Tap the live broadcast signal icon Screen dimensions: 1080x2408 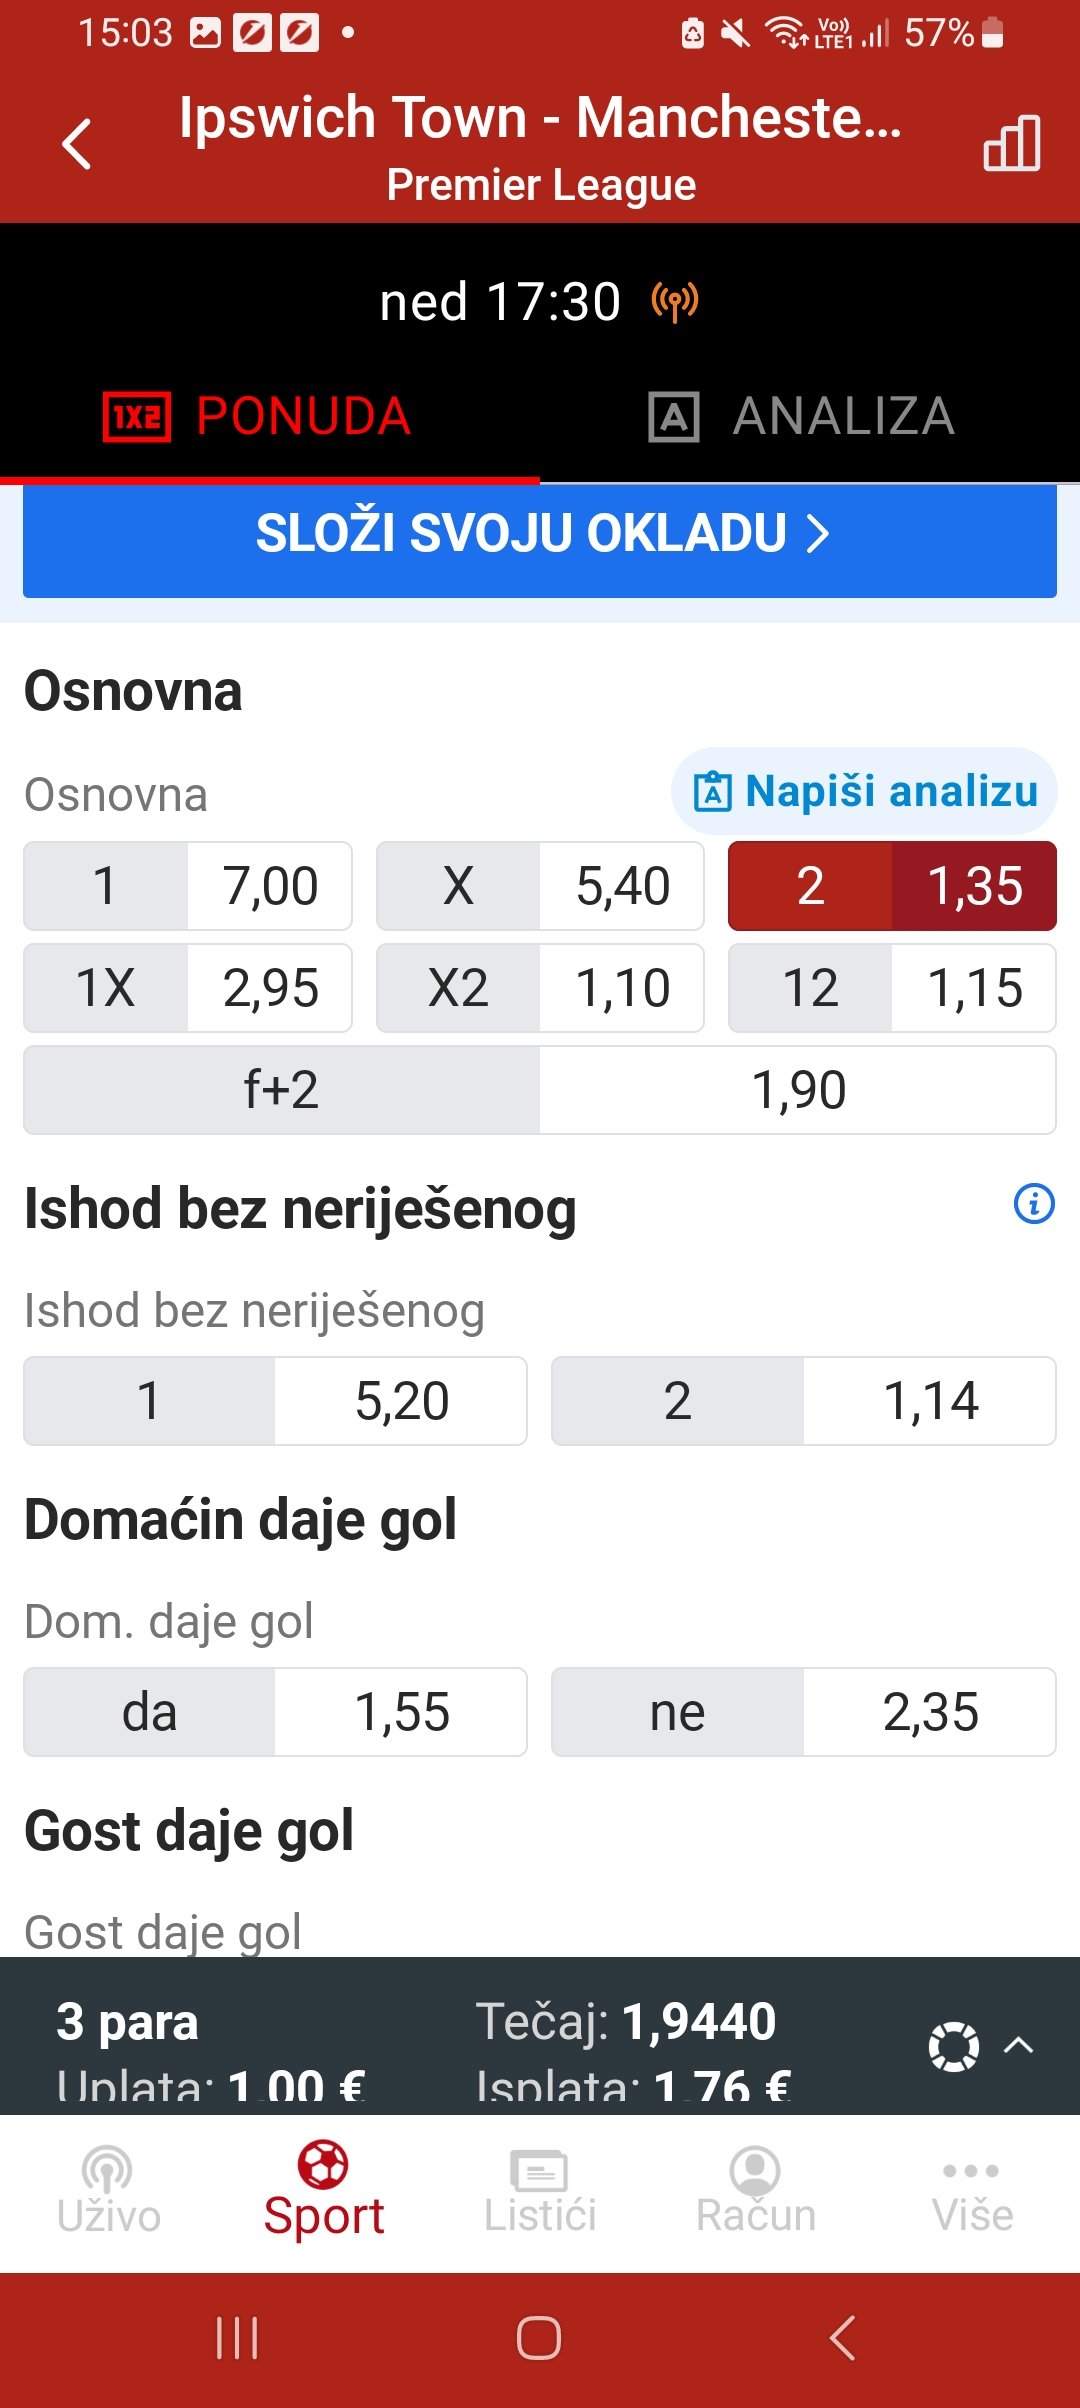click(x=675, y=302)
